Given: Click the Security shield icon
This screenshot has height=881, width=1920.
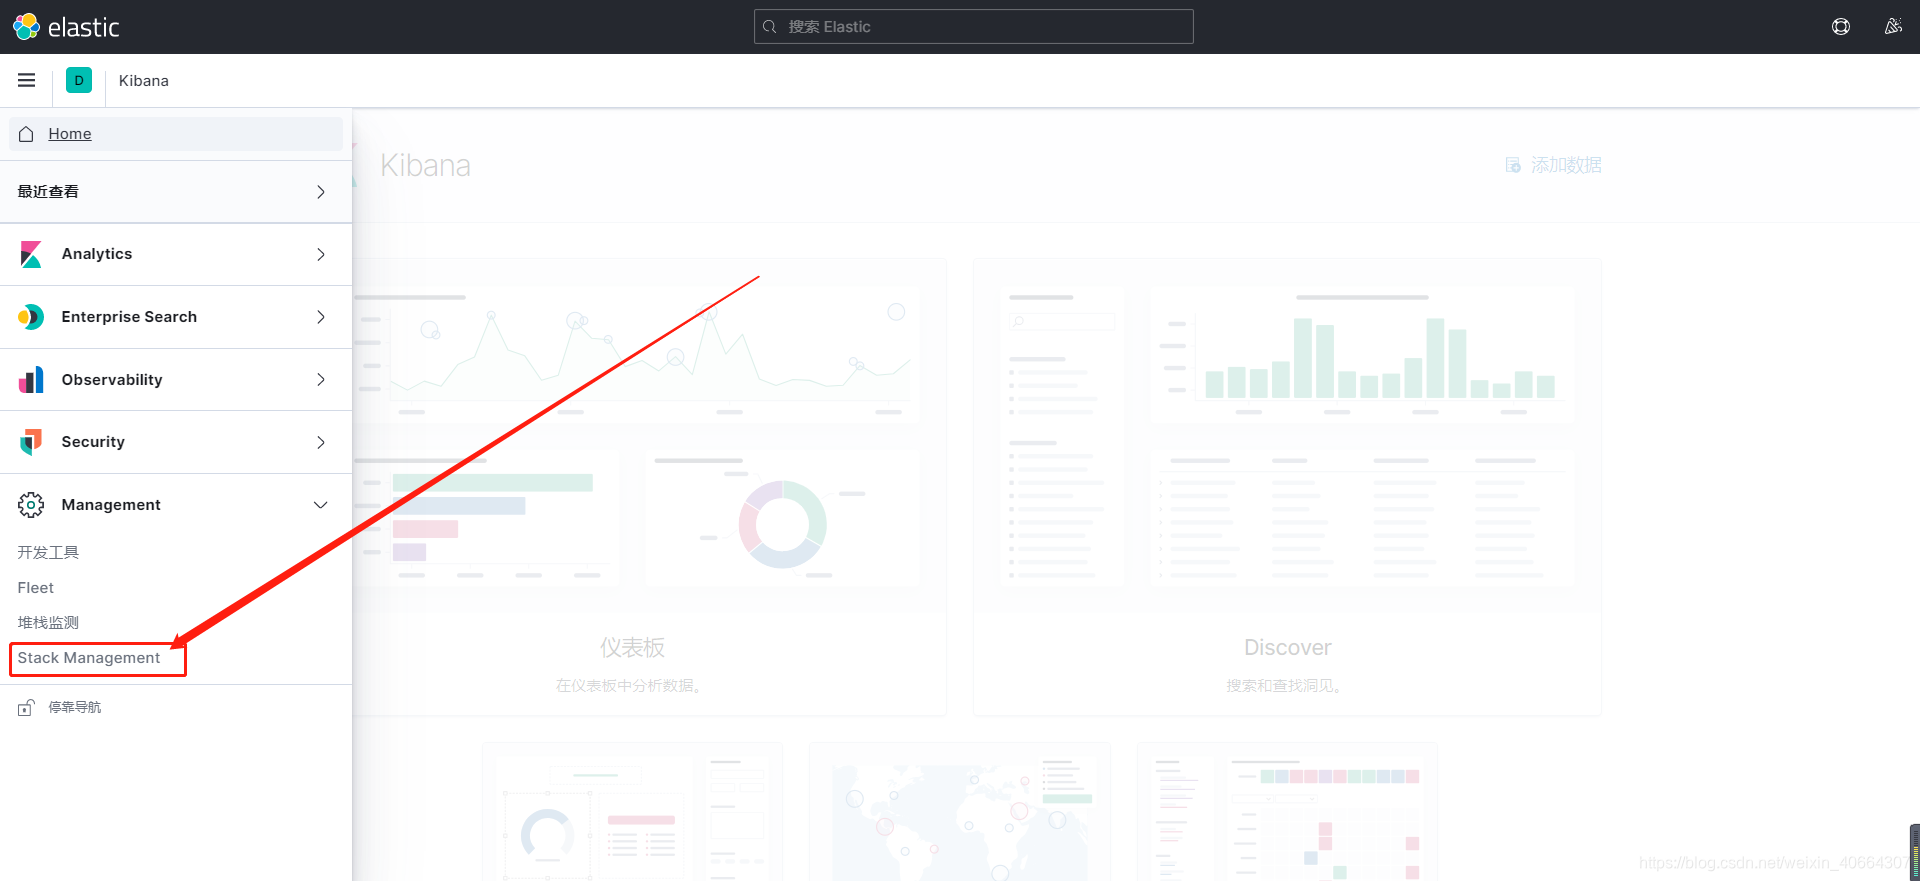Looking at the screenshot, I should (x=31, y=442).
